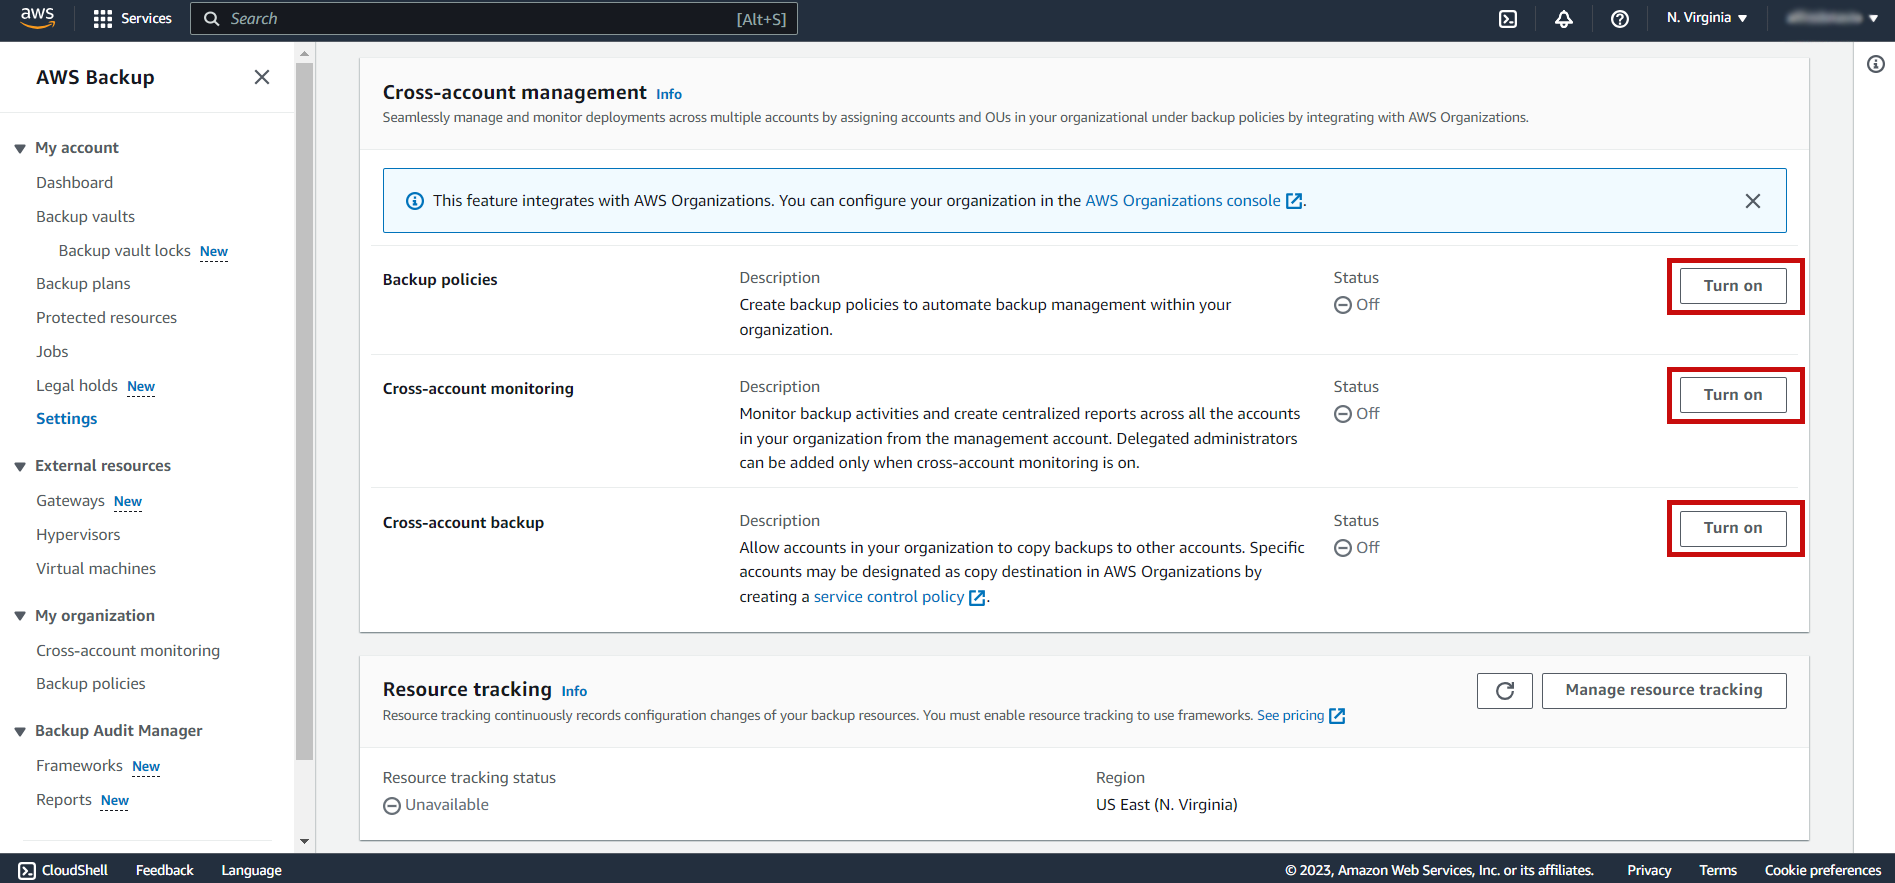Image resolution: width=1895 pixels, height=883 pixels.
Task: Click the Unavailable resource tracking status
Action: [x=436, y=805]
